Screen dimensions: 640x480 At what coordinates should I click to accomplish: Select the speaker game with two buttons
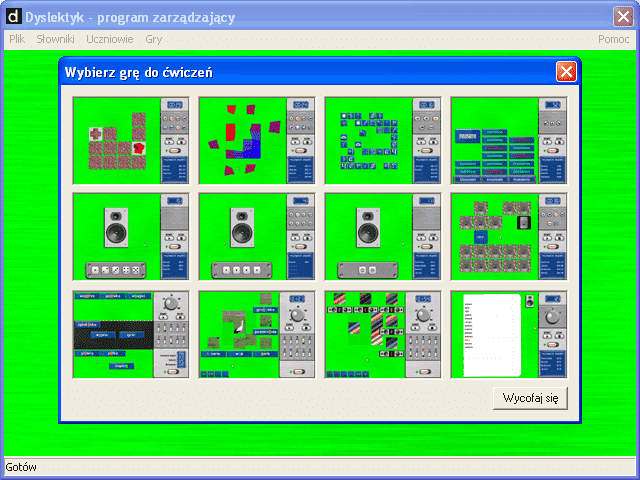click(x=383, y=237)
